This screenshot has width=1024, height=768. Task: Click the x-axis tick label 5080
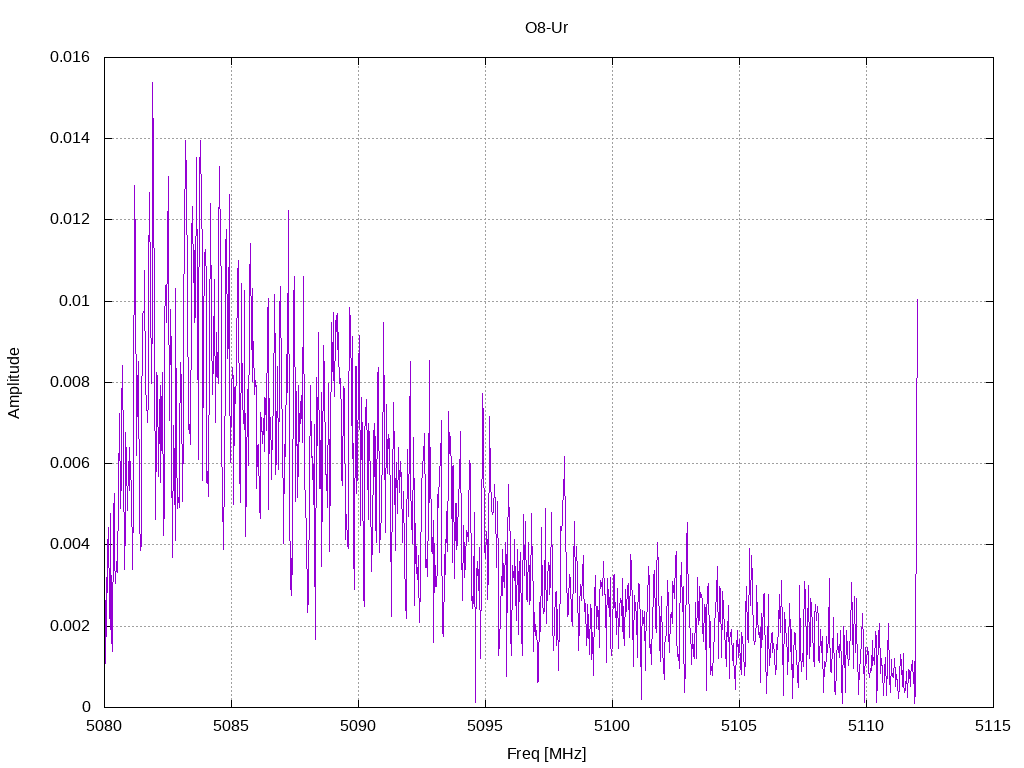pos(104,726)
